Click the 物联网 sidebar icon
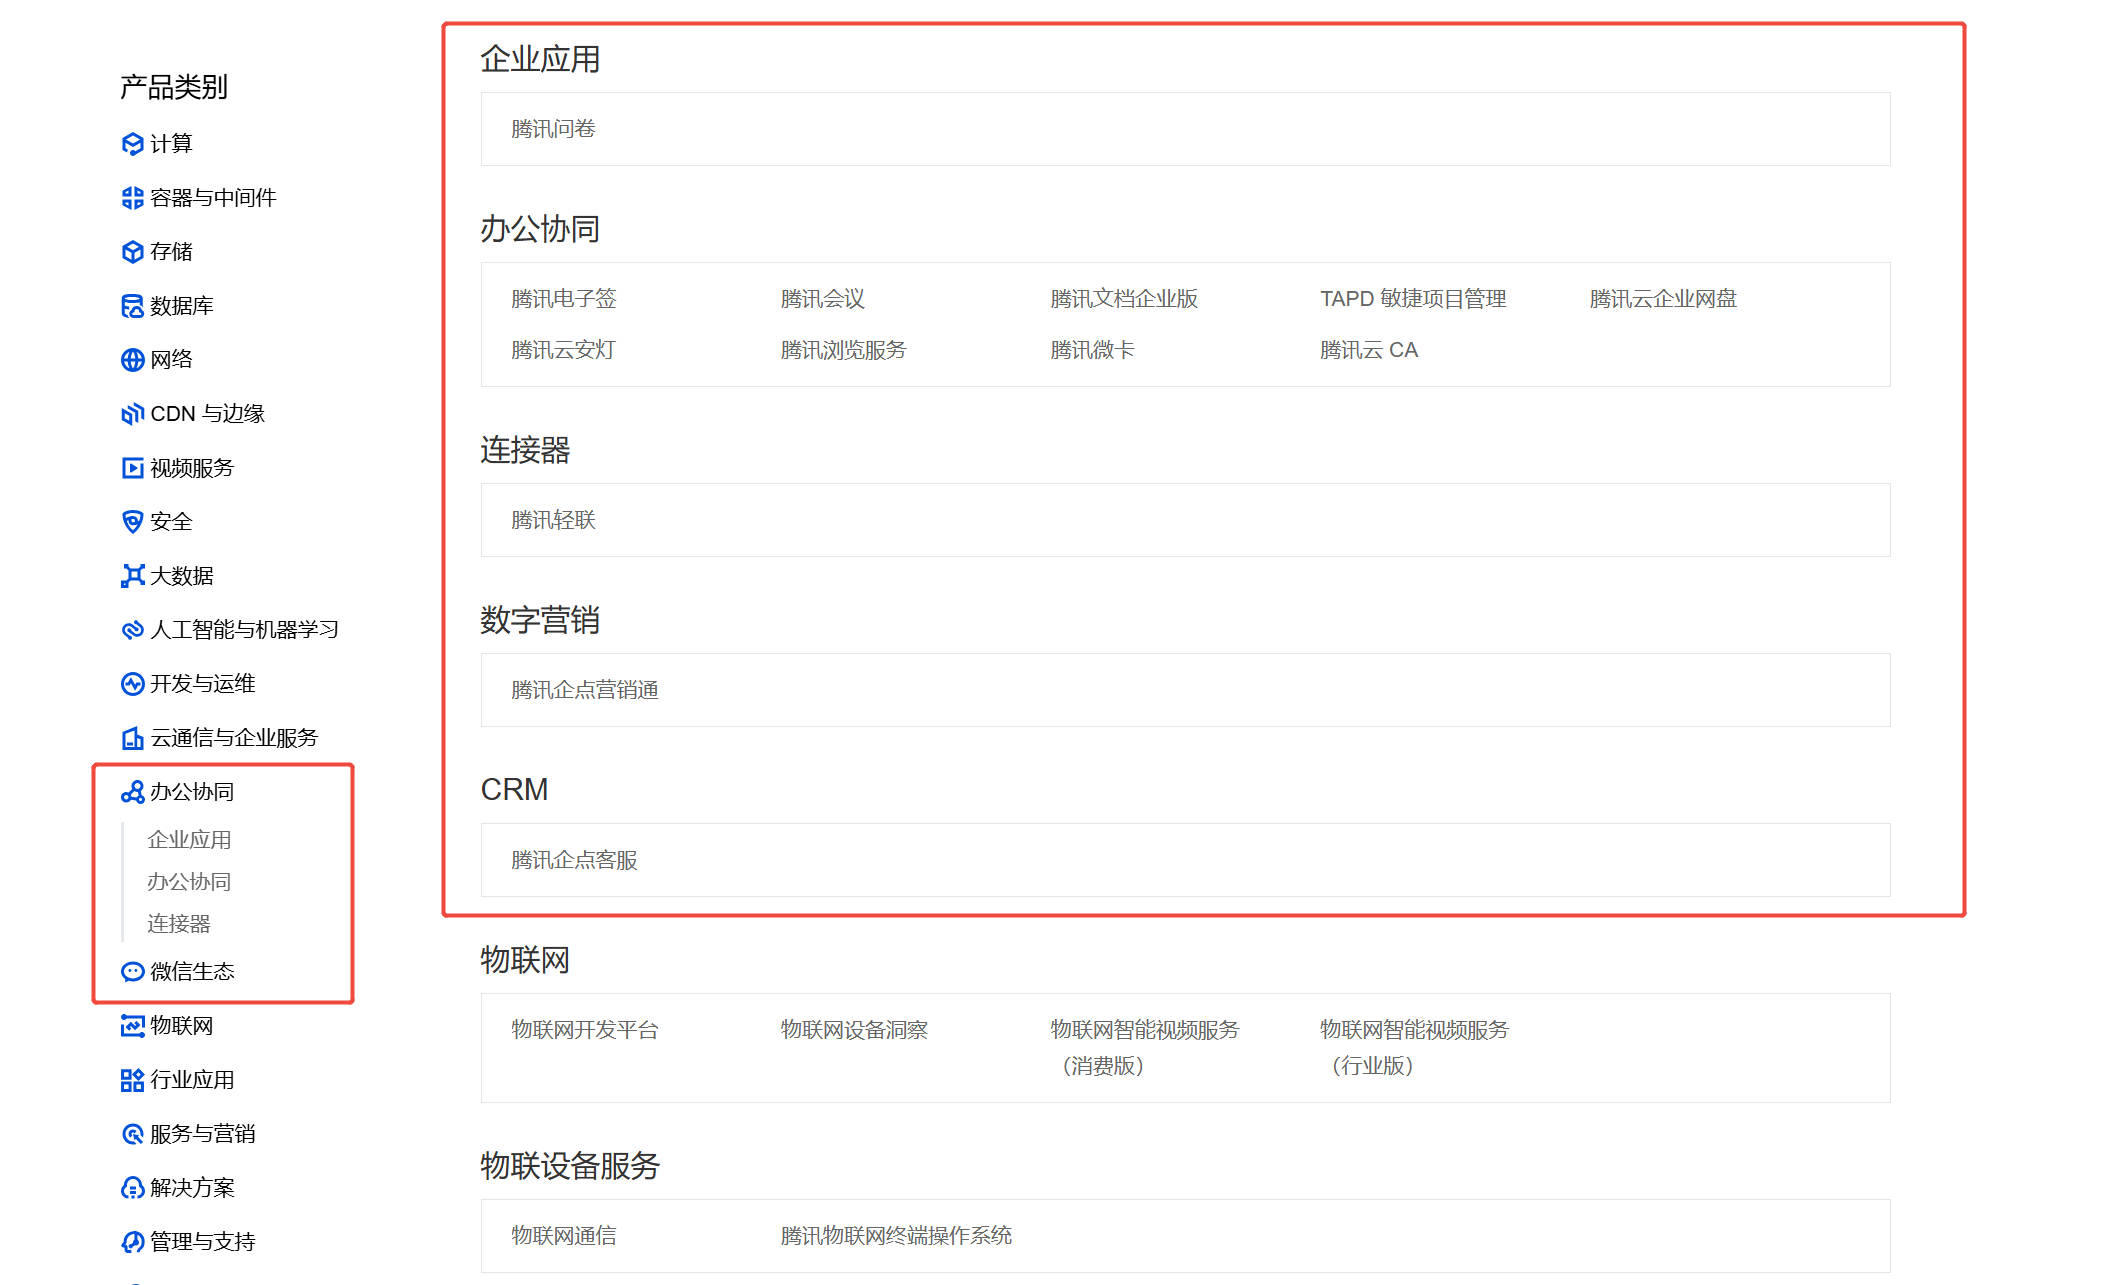The width and height of the screenshot is (2124, 1285). point(132,1026)
